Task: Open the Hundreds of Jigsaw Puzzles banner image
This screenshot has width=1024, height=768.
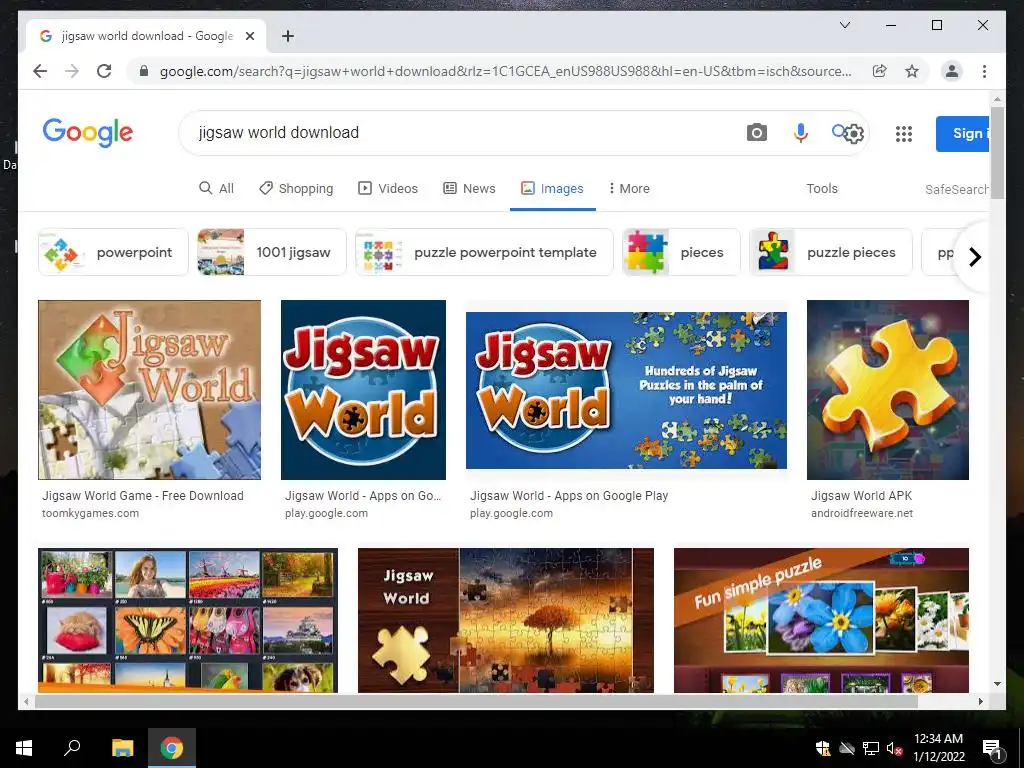Action: 626,390
